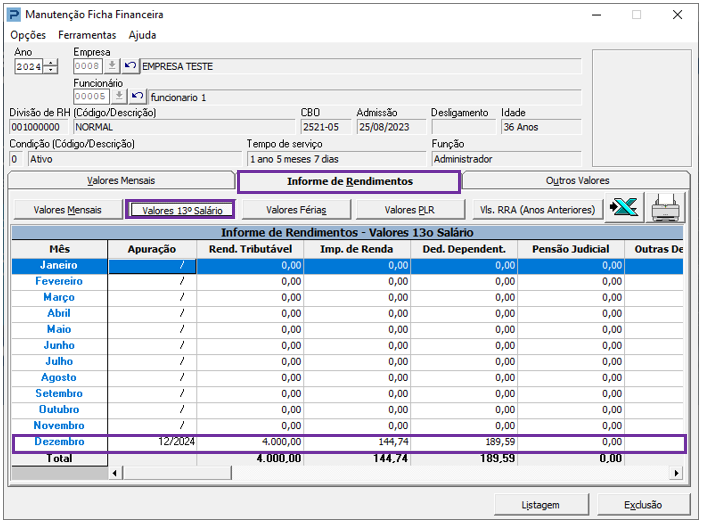Open the Funcionário lookup arrow button
701x522 pixels.
120,97
